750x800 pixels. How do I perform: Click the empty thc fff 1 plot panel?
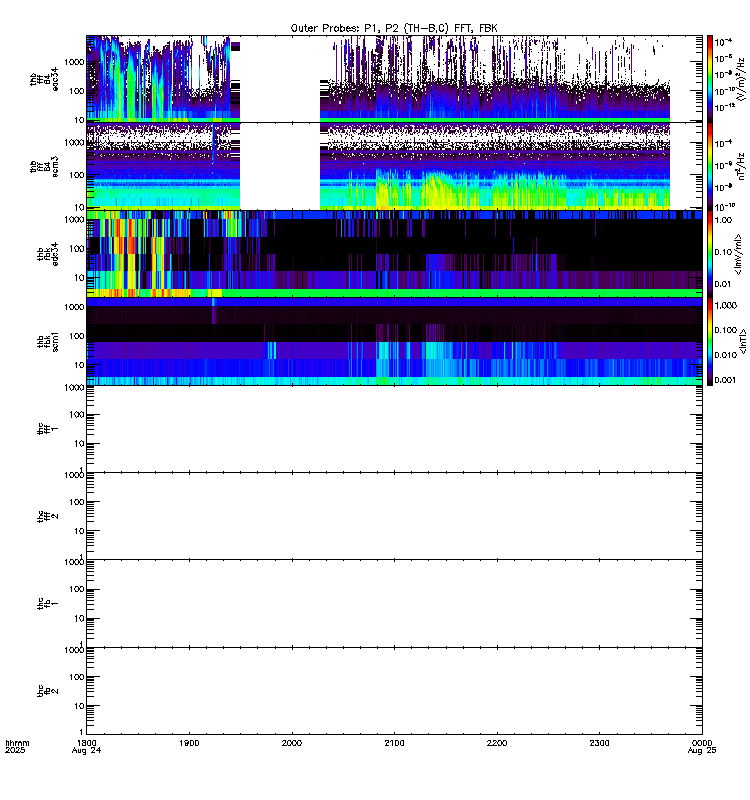pos(394,429)
